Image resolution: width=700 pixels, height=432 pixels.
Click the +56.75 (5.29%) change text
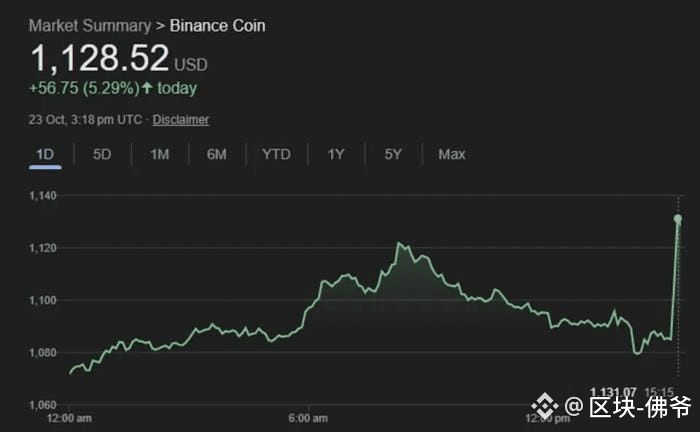tap(83, 88)
